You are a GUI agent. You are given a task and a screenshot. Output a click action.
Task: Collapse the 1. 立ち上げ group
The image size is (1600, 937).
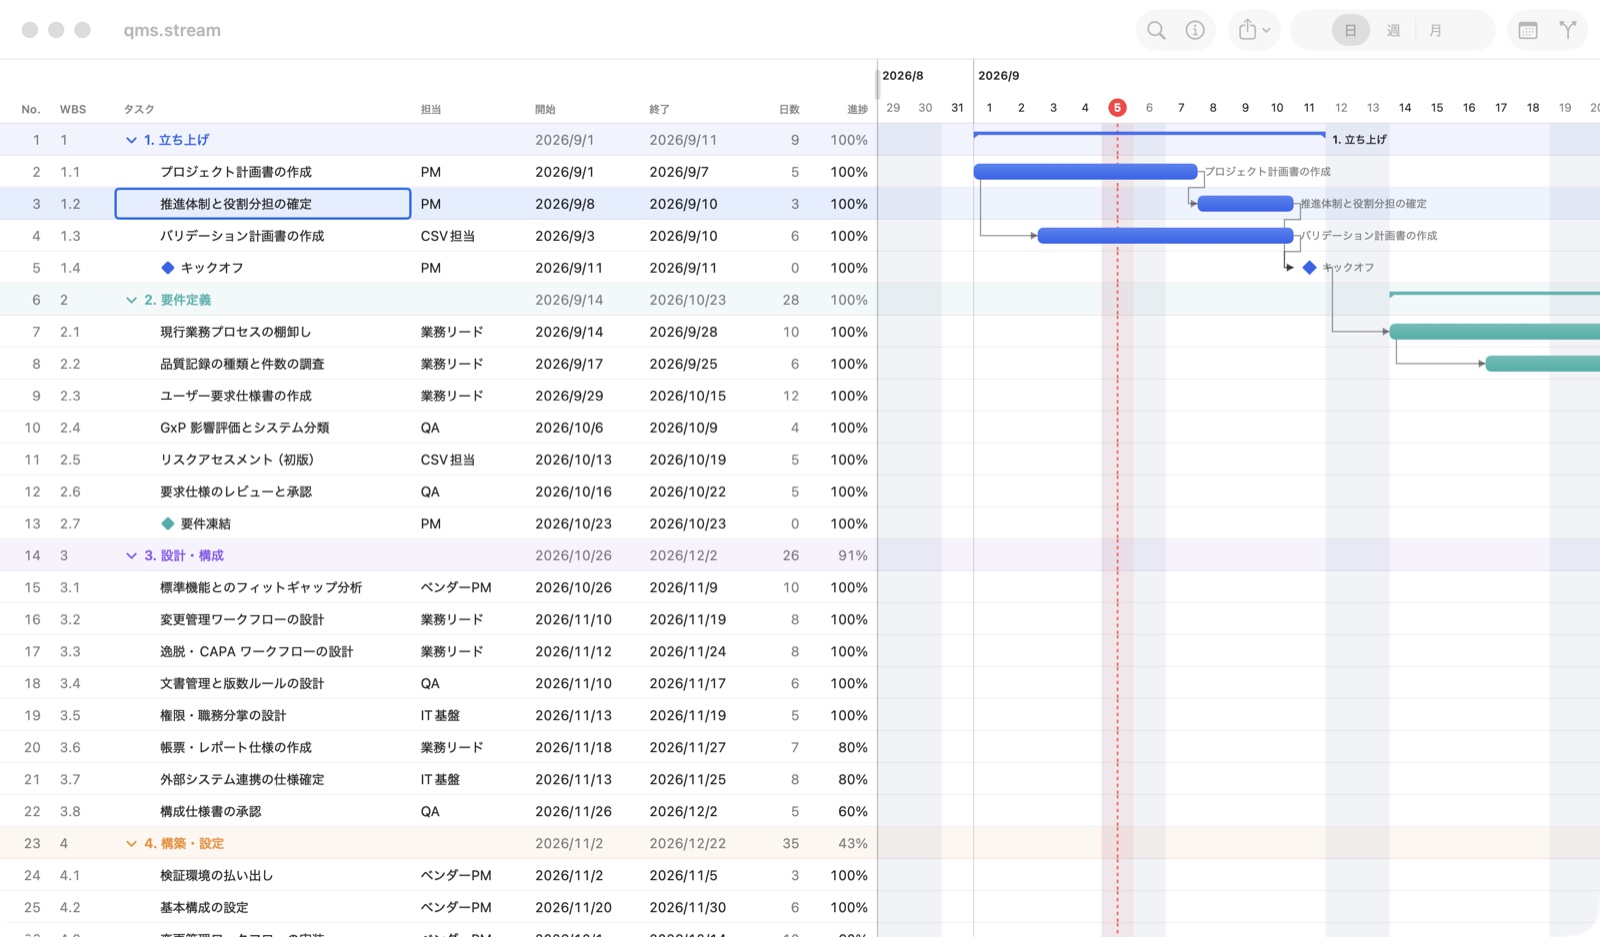click(131, 140)
